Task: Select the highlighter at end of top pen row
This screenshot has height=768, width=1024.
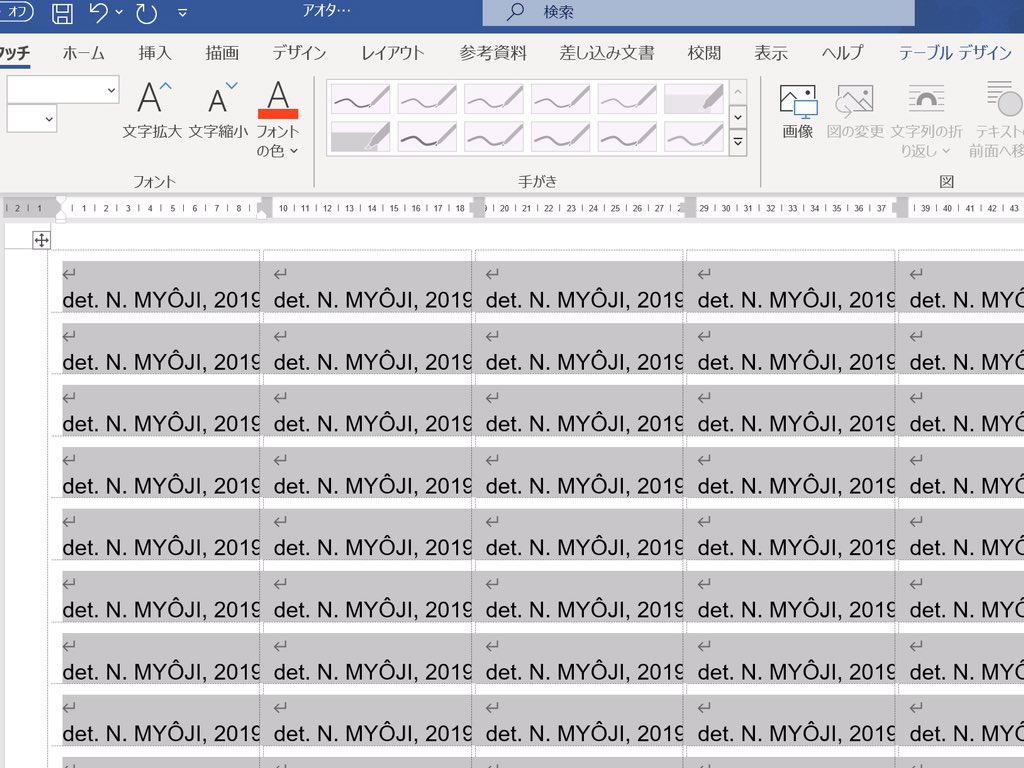Action: [x=694, y=99]
